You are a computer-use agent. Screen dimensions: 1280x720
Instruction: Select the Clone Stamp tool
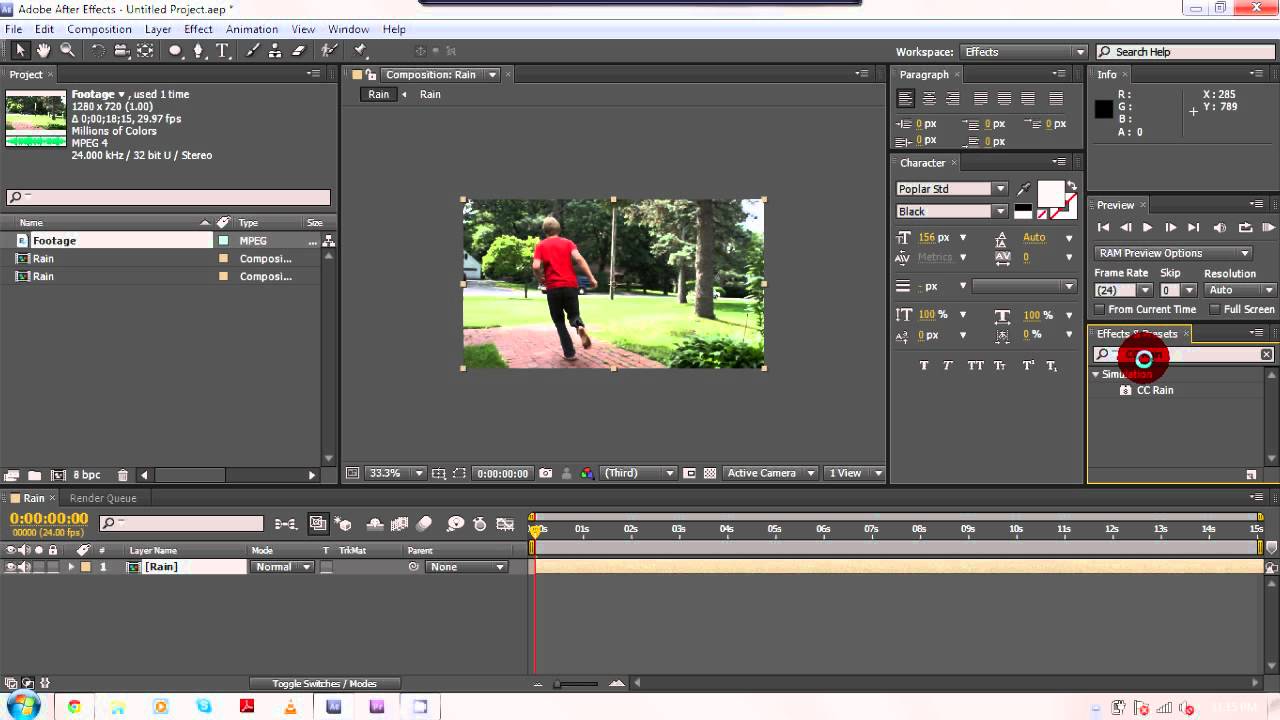(x=276, y=50)
